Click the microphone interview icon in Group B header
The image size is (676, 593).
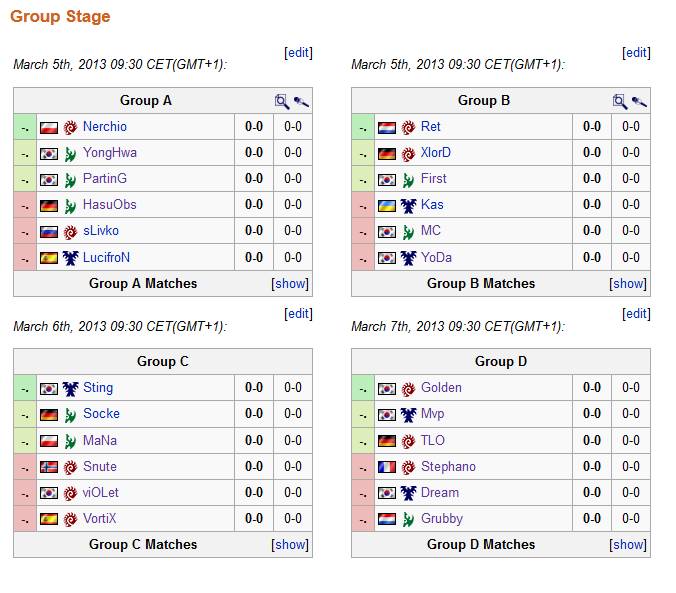click(639, 101)
